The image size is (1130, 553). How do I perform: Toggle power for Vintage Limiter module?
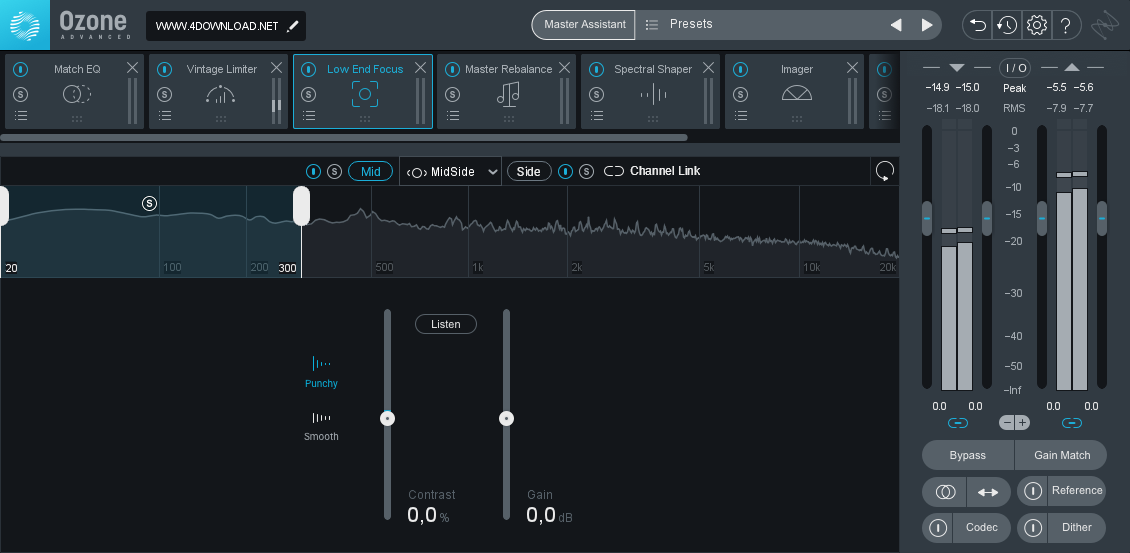click(165, 69)
